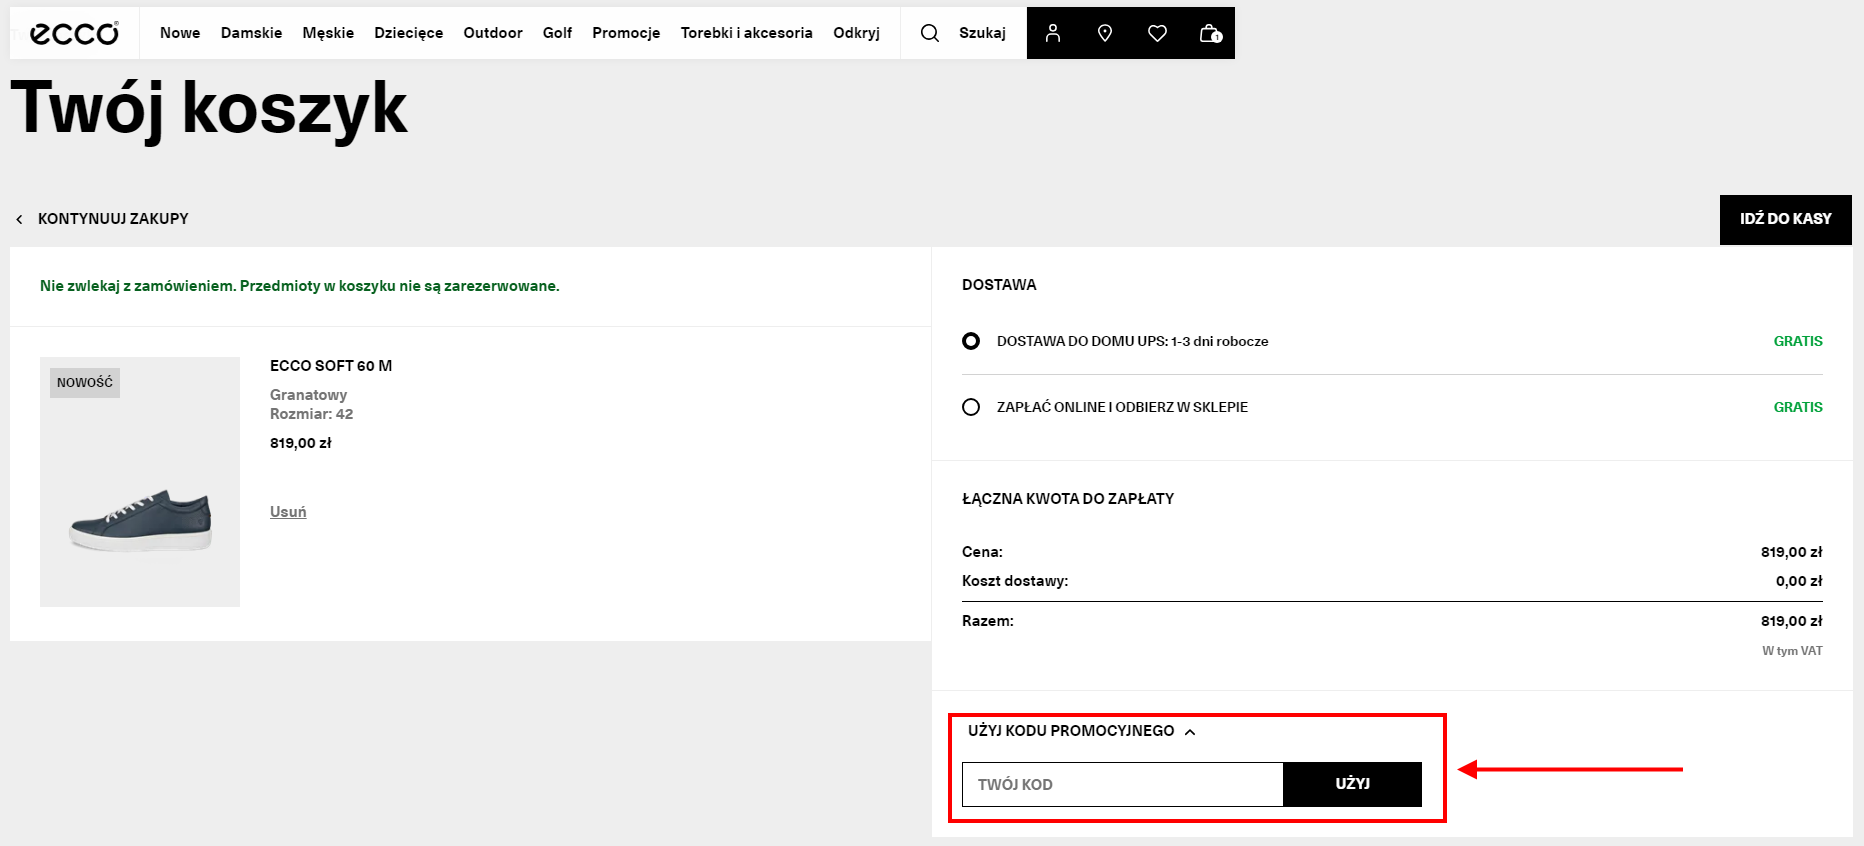
Task: Open the Promocje menu
Action: coord(626,33)
